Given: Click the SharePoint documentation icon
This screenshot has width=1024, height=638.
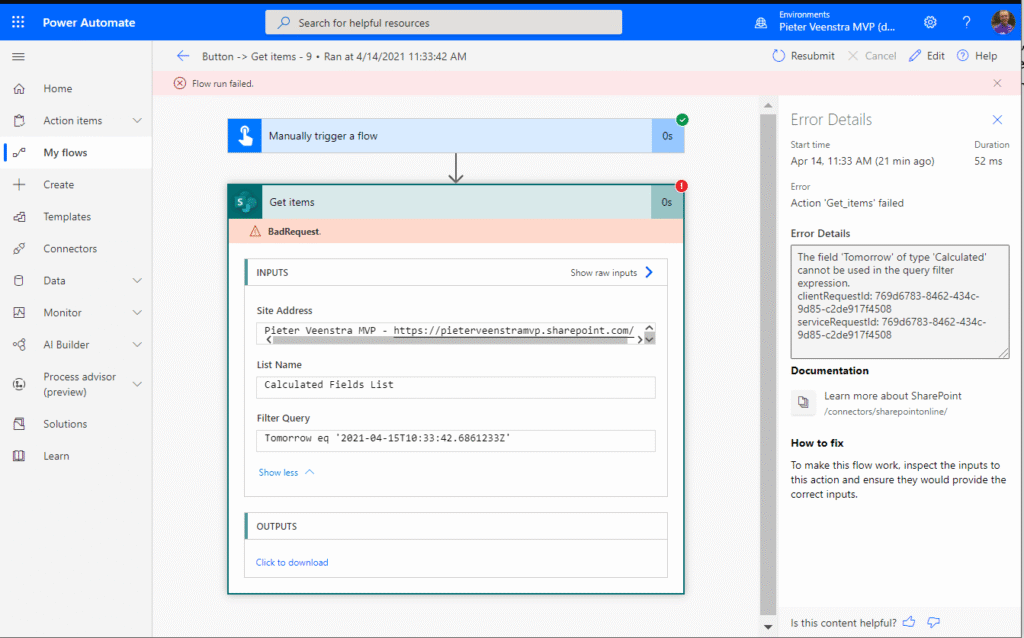Looking at the screenshot, I should coord(803,402).
